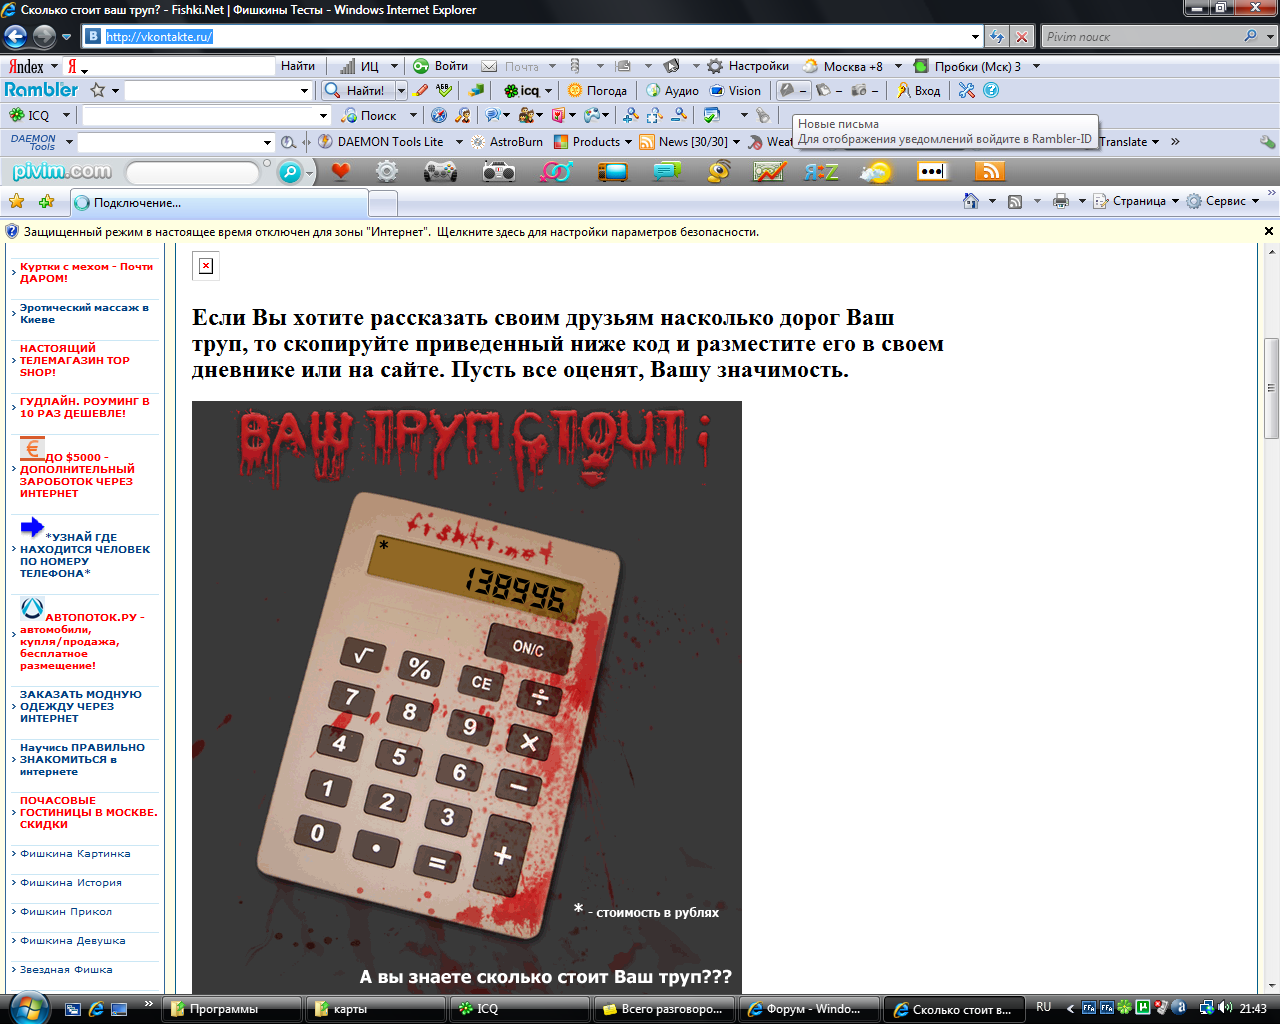Screen dimensions: 1280x1024
Task: Click the Войти button in Yandex bar
Action: (441, 66)
